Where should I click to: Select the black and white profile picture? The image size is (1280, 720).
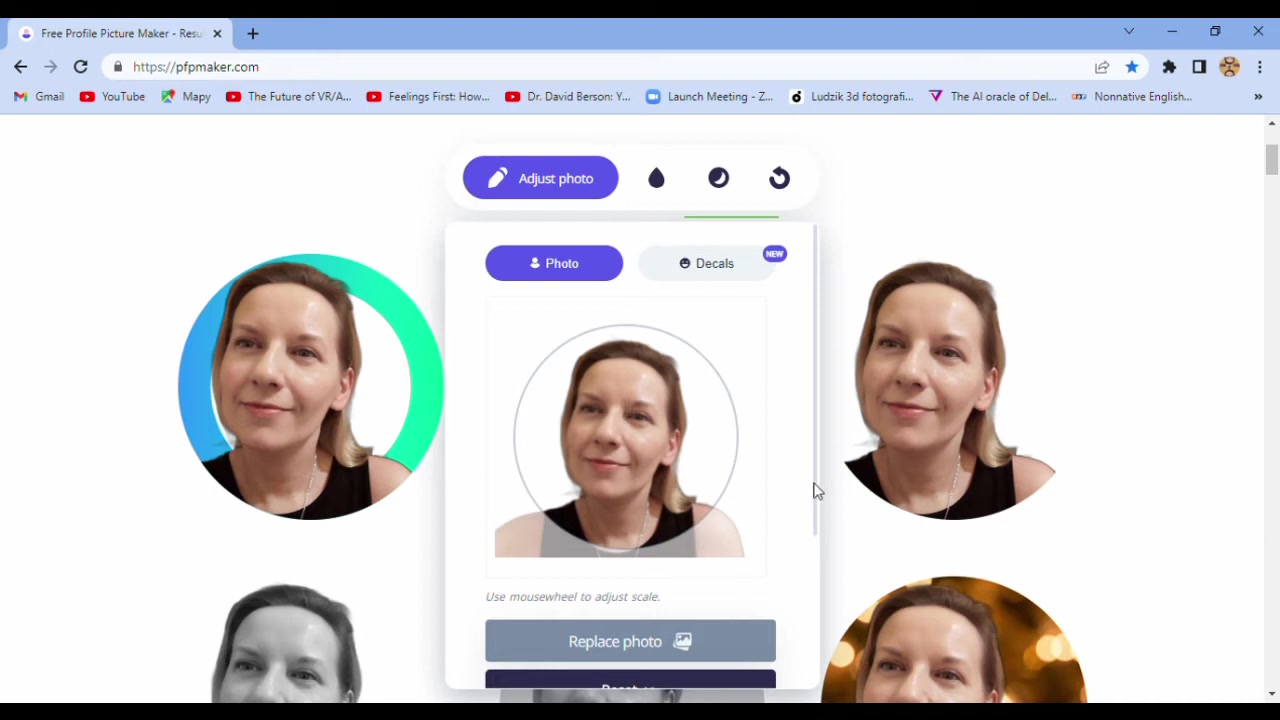click(288, 643)
